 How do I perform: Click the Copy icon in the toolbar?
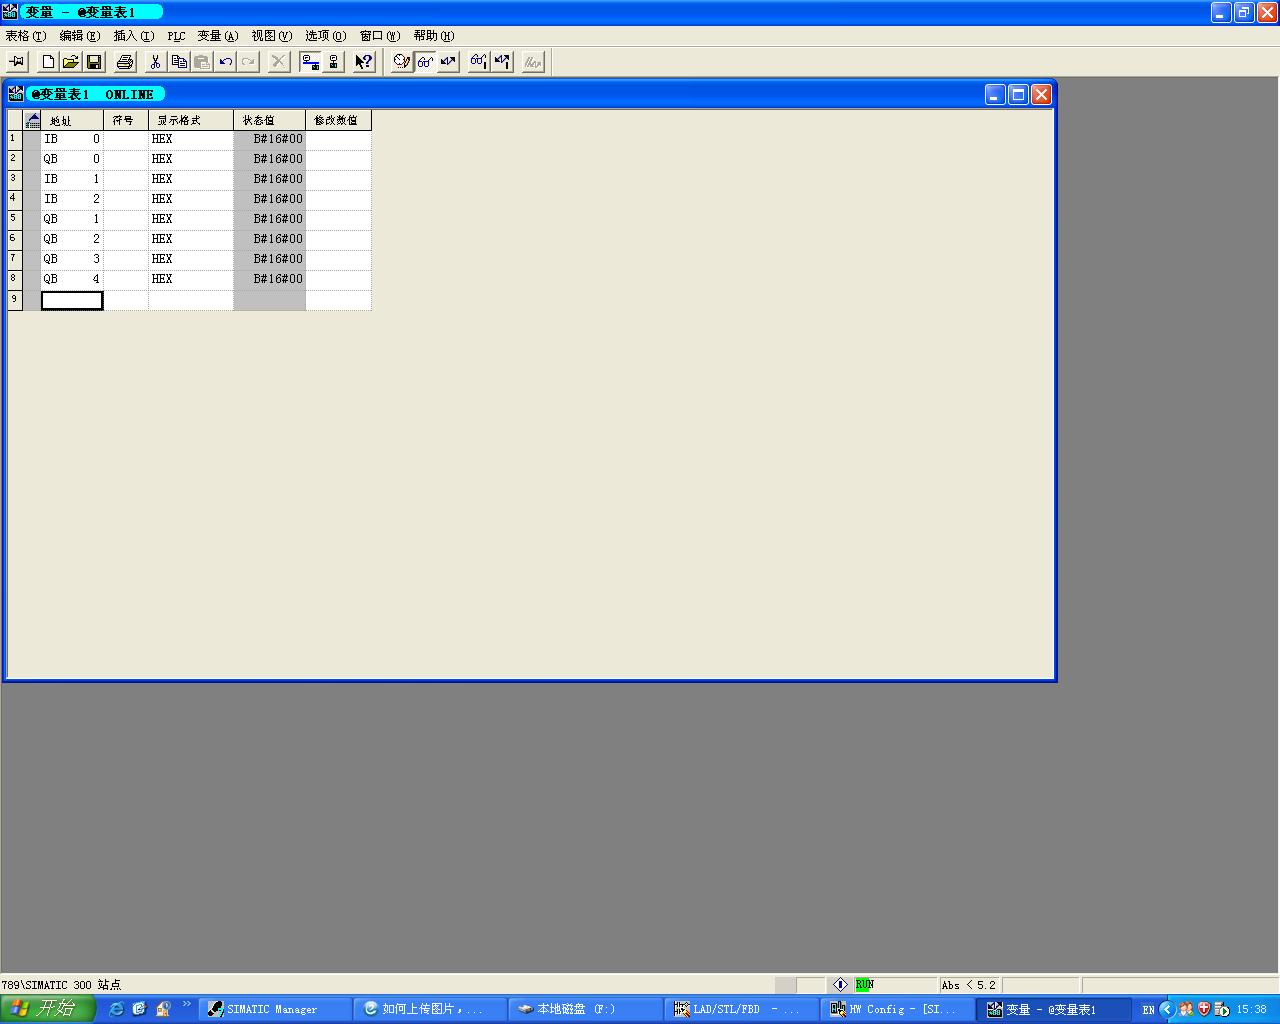(x=179, y=62)
